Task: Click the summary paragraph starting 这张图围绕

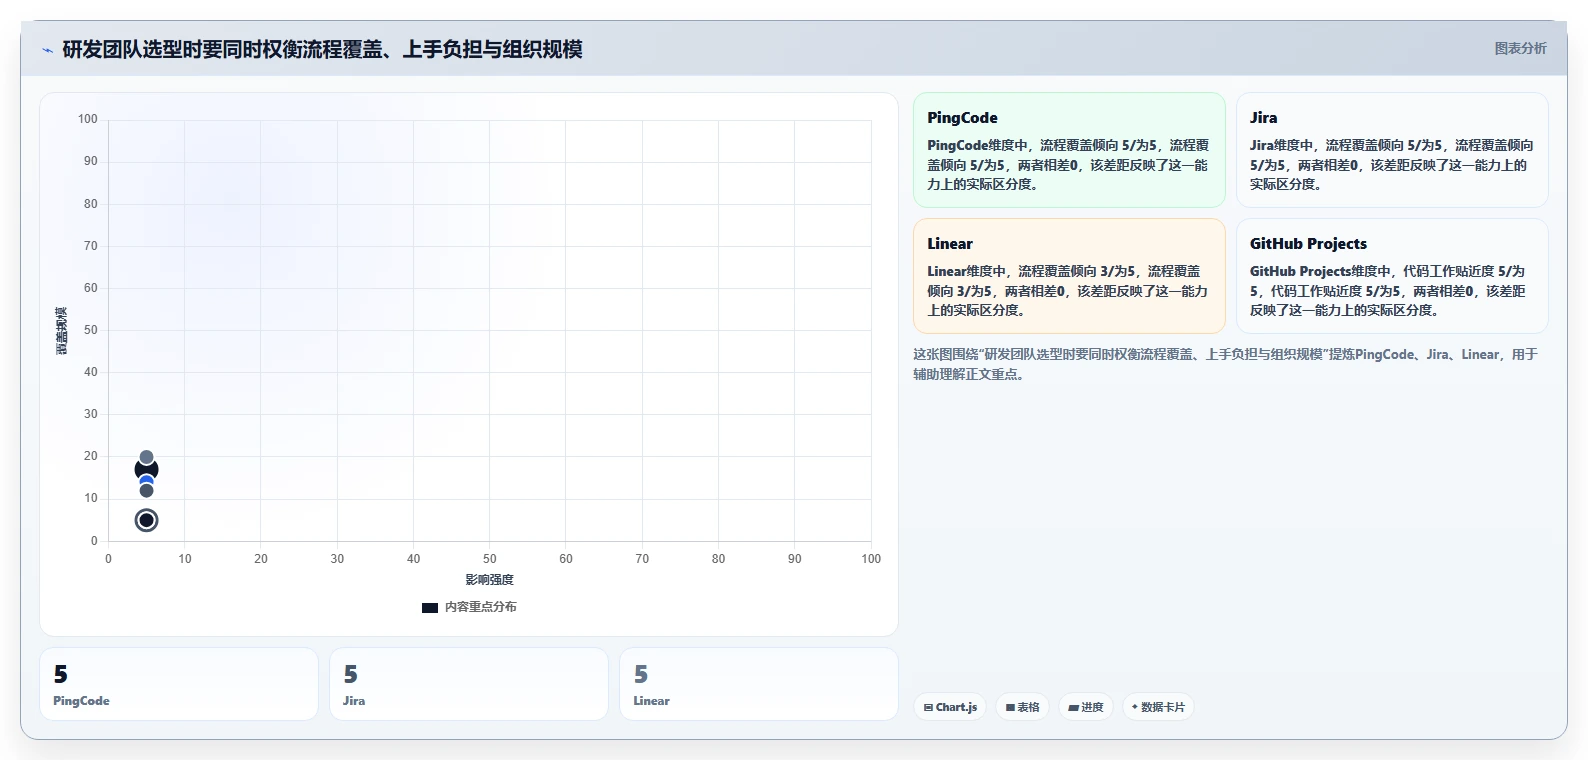Action: 1225,364
